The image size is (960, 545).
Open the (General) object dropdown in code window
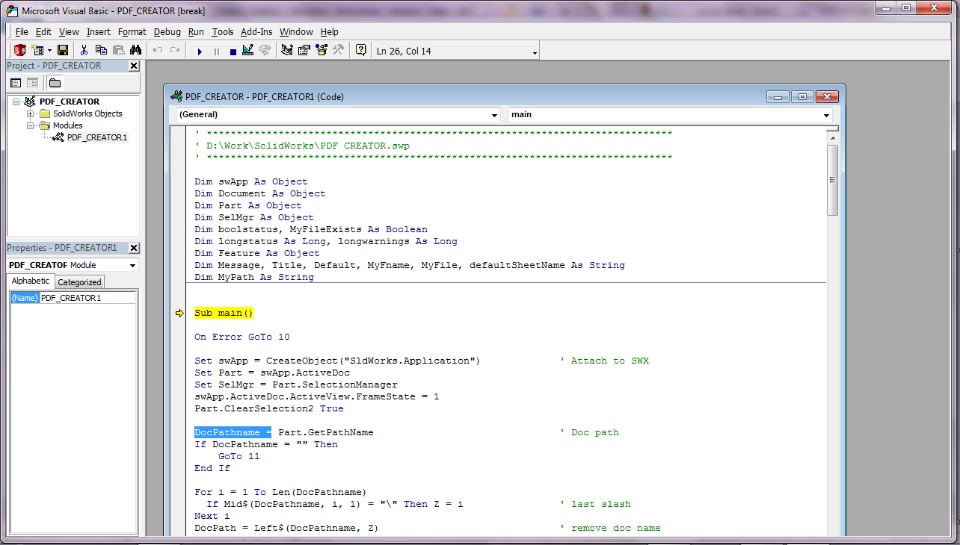tap(493, 115)
